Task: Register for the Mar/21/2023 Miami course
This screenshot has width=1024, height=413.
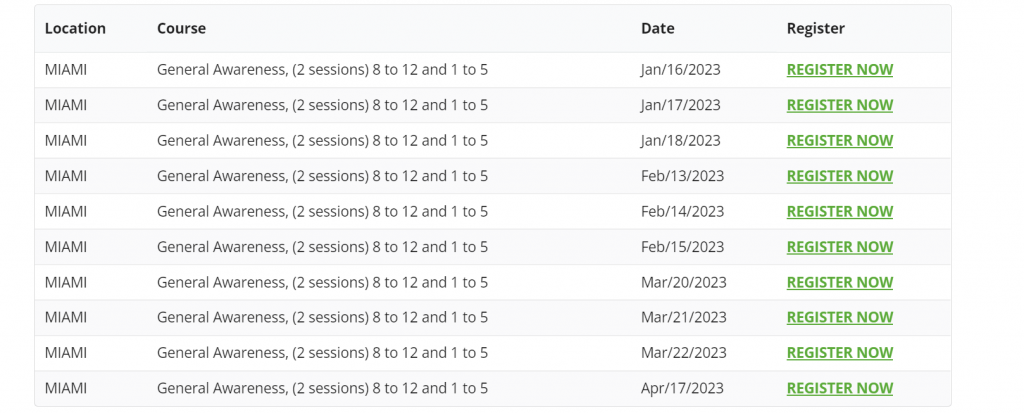Action: click(839, 318)
